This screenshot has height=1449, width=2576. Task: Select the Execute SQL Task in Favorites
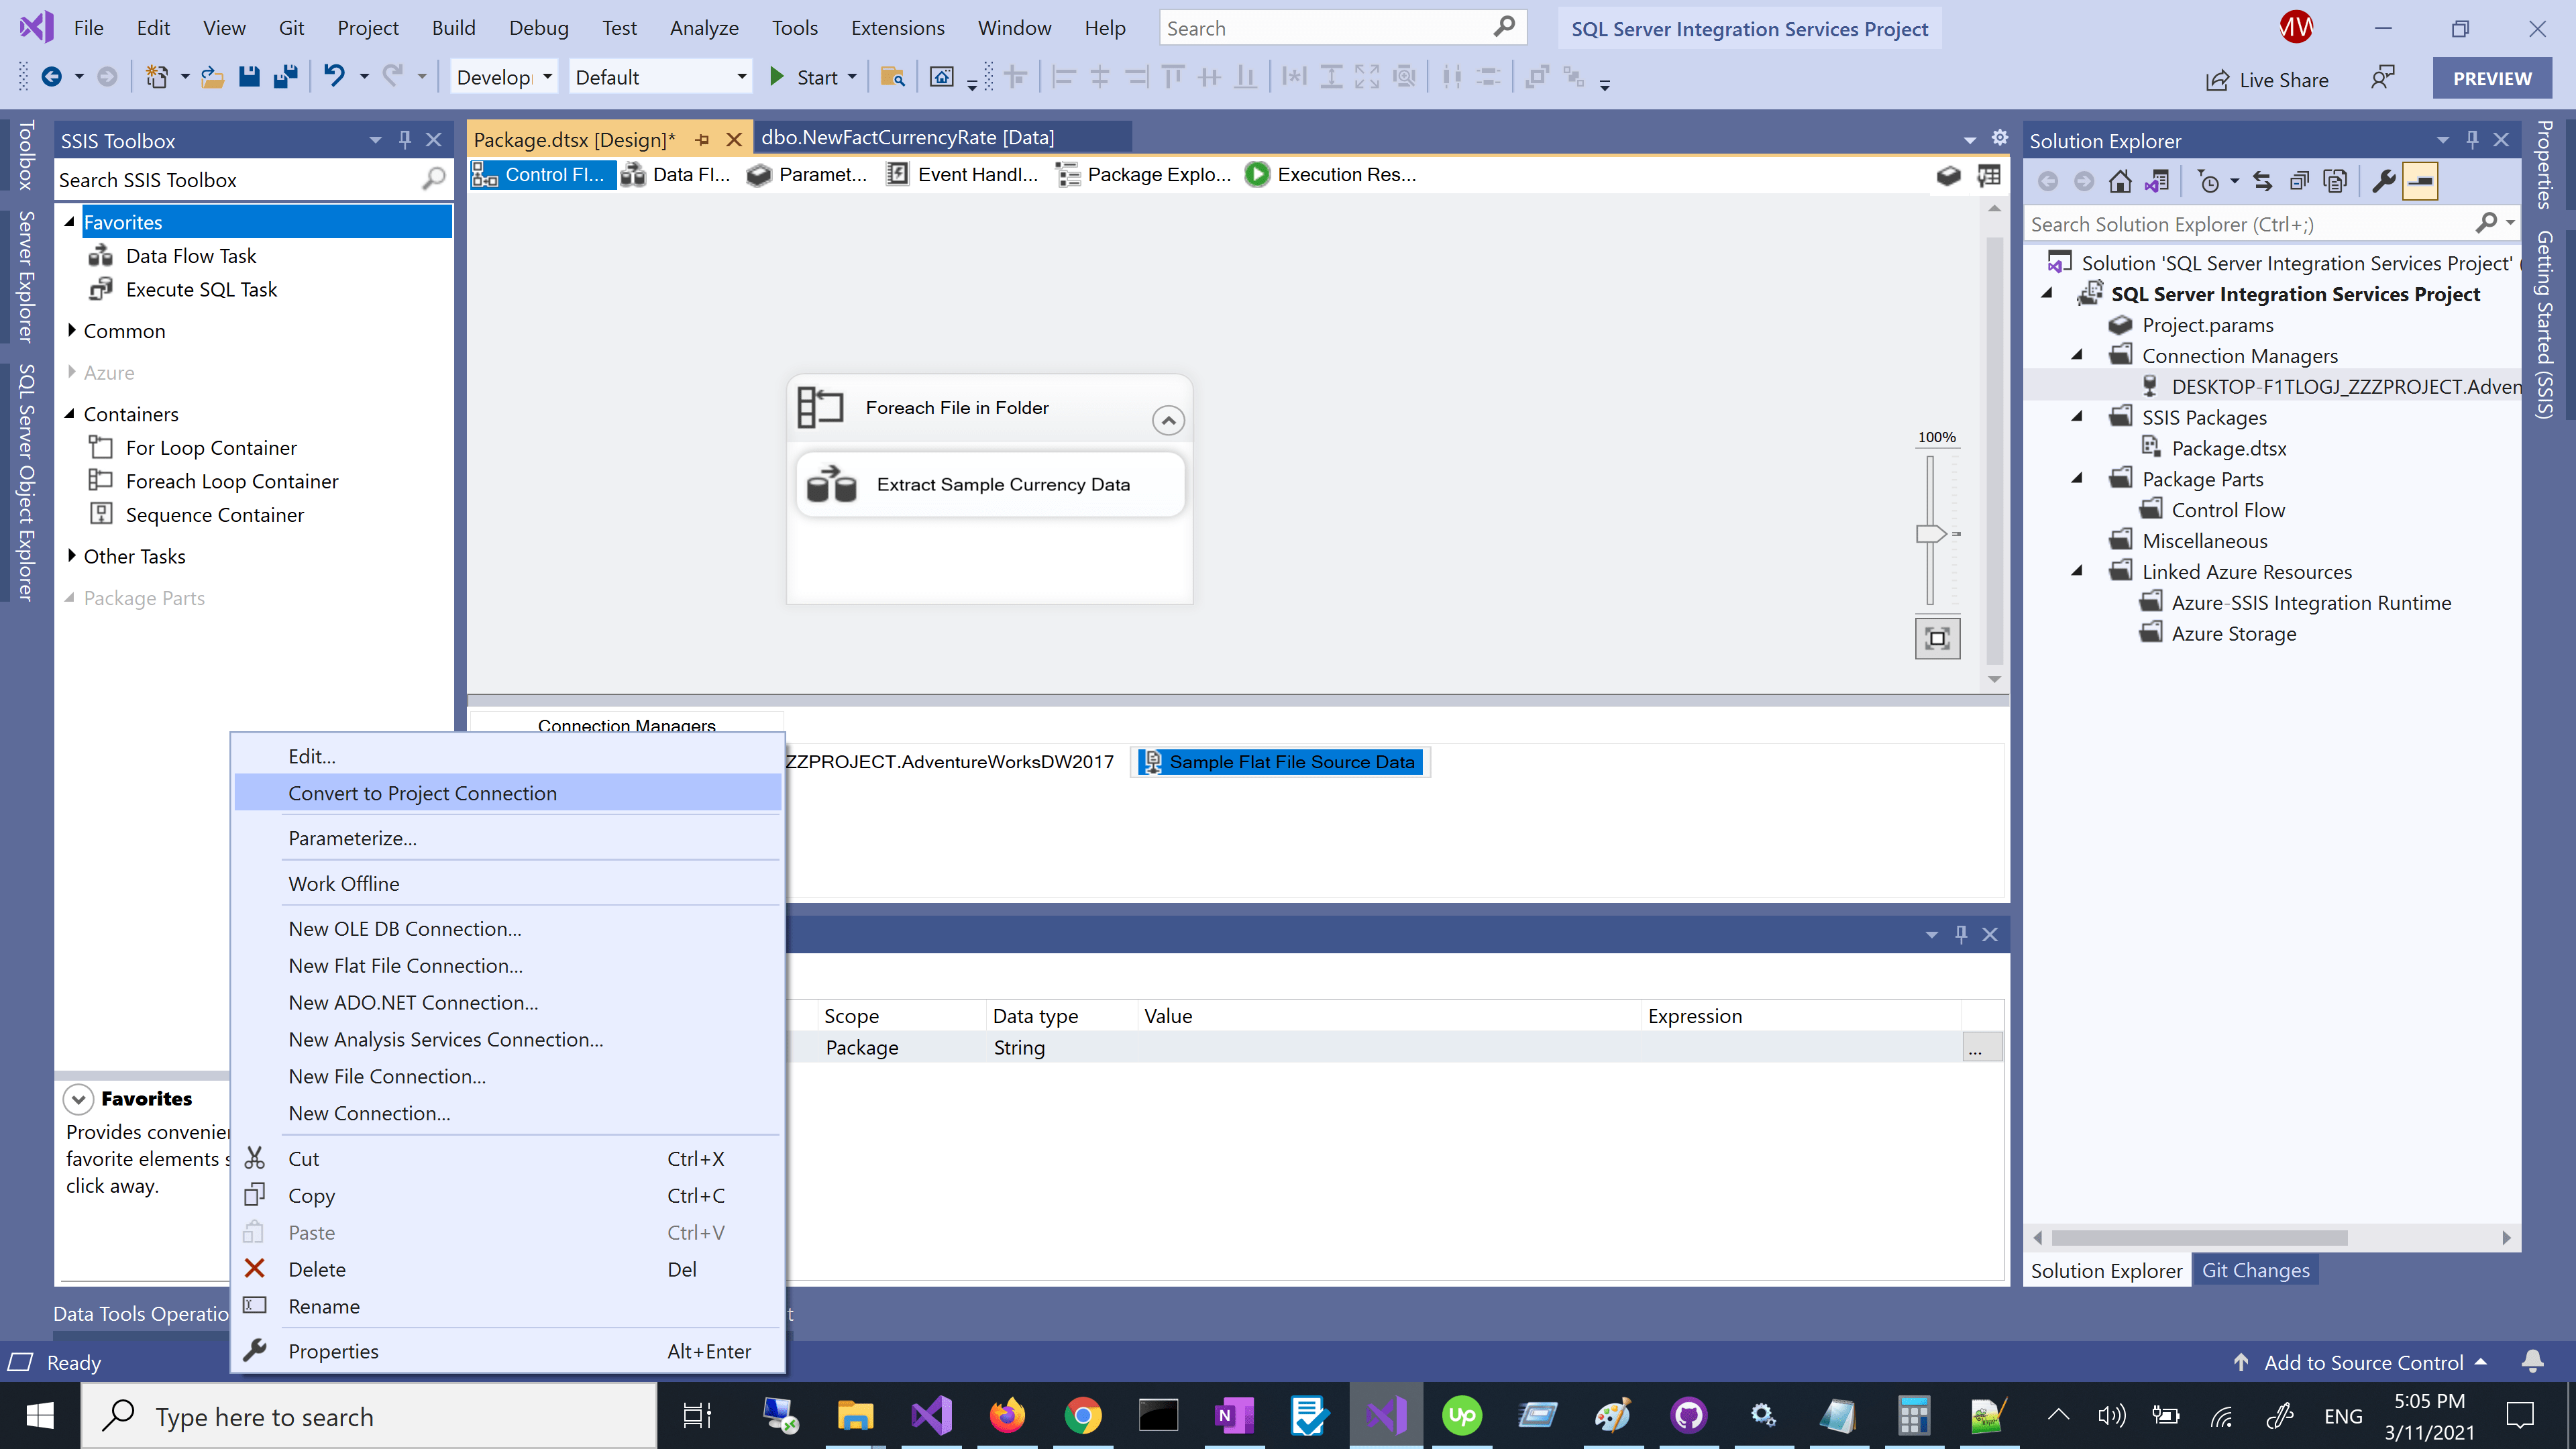tap(202, 289)
